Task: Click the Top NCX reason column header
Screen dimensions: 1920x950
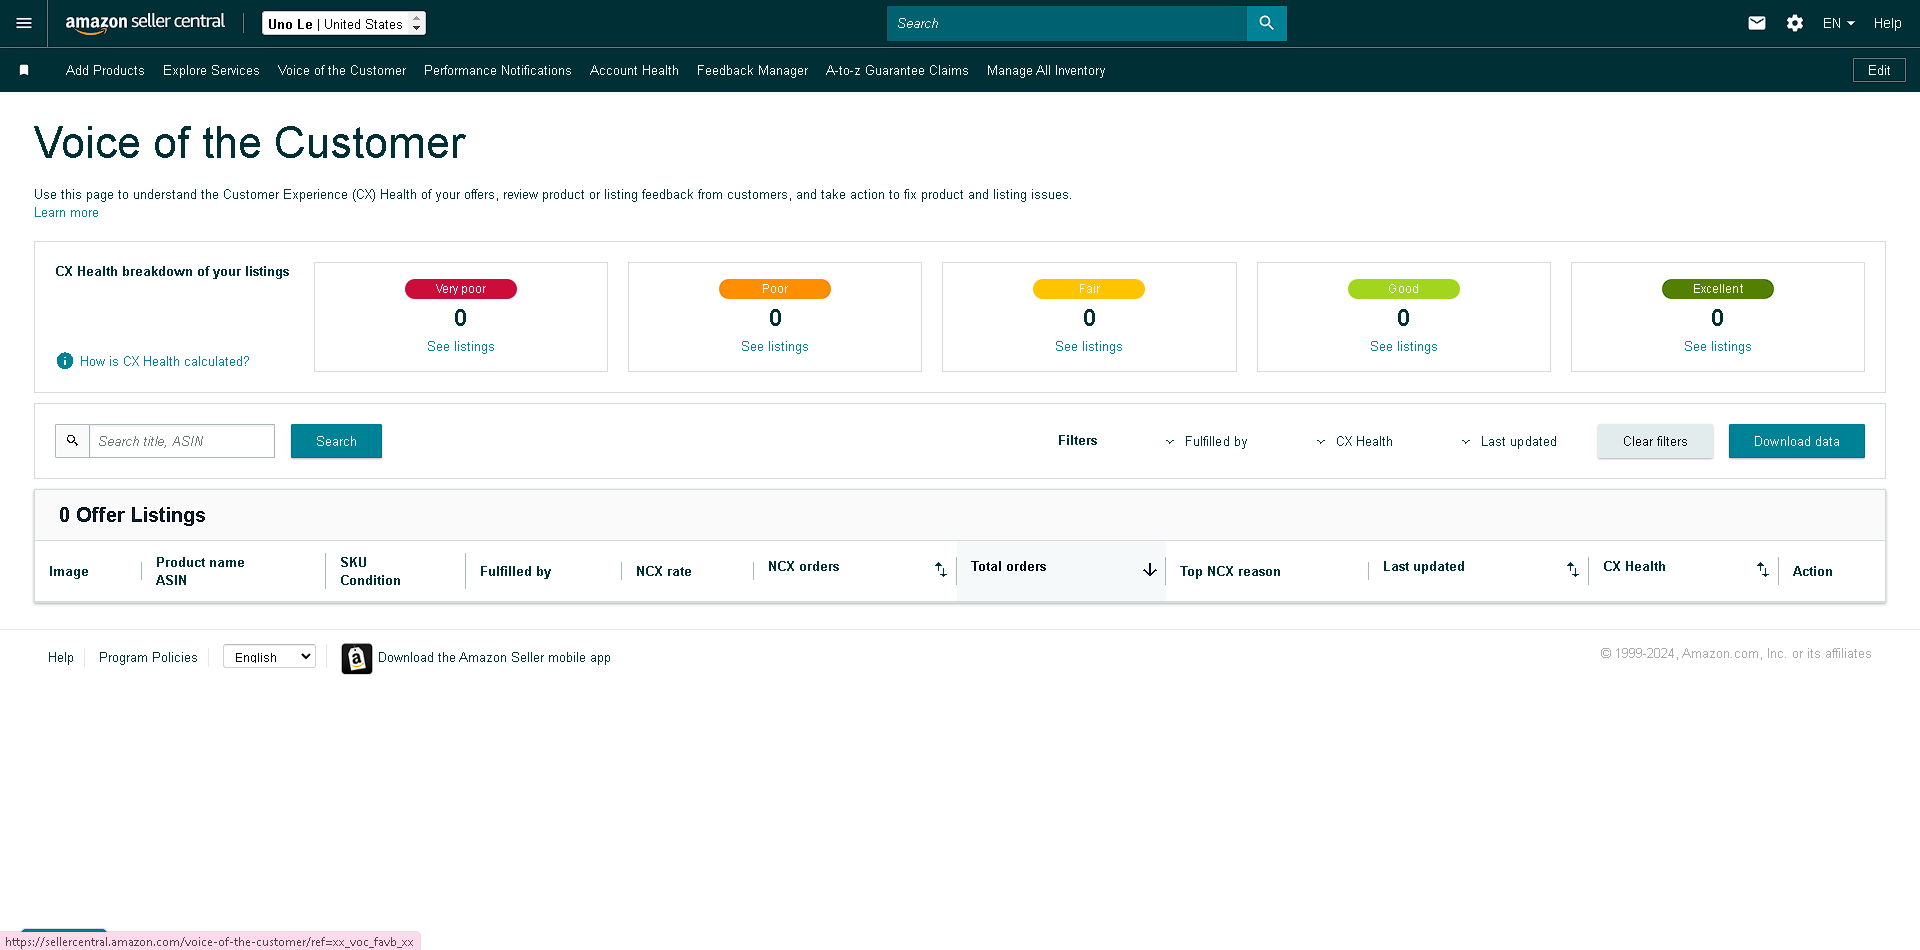Action: [x=1230, y=572]
